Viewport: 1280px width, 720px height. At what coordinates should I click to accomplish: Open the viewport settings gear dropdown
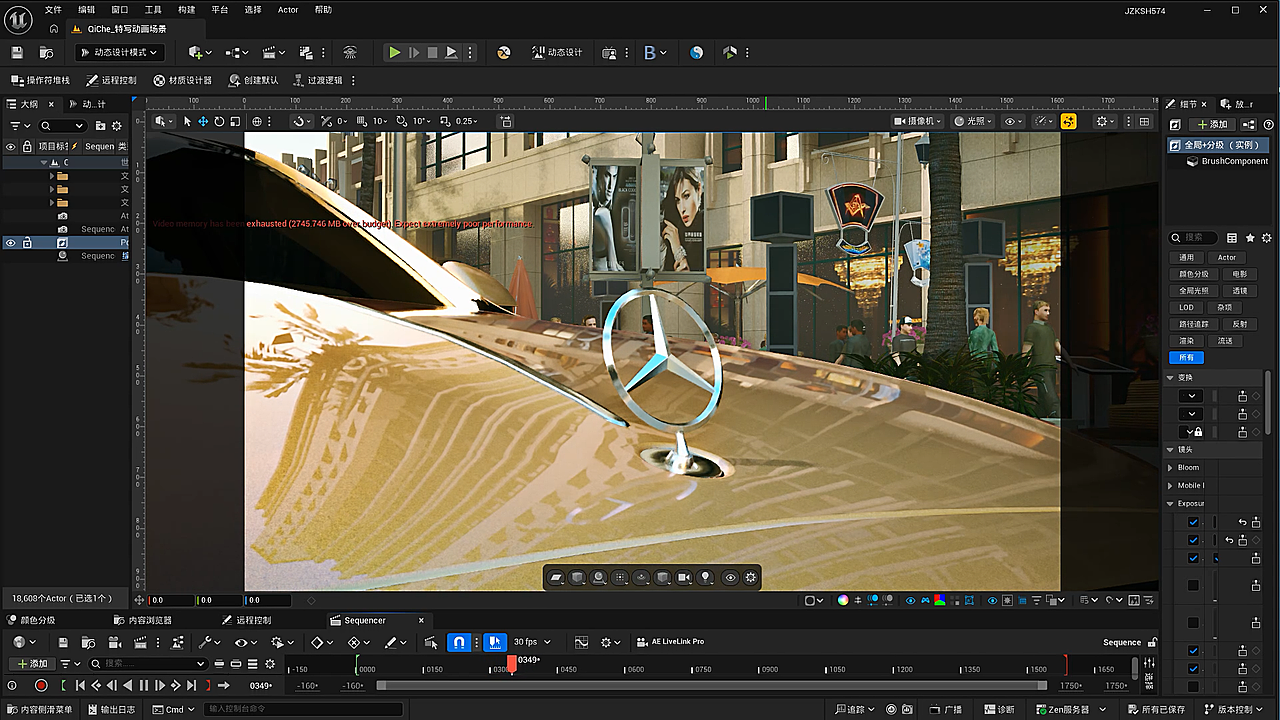pyautogui.click(x=1105, y=121)
